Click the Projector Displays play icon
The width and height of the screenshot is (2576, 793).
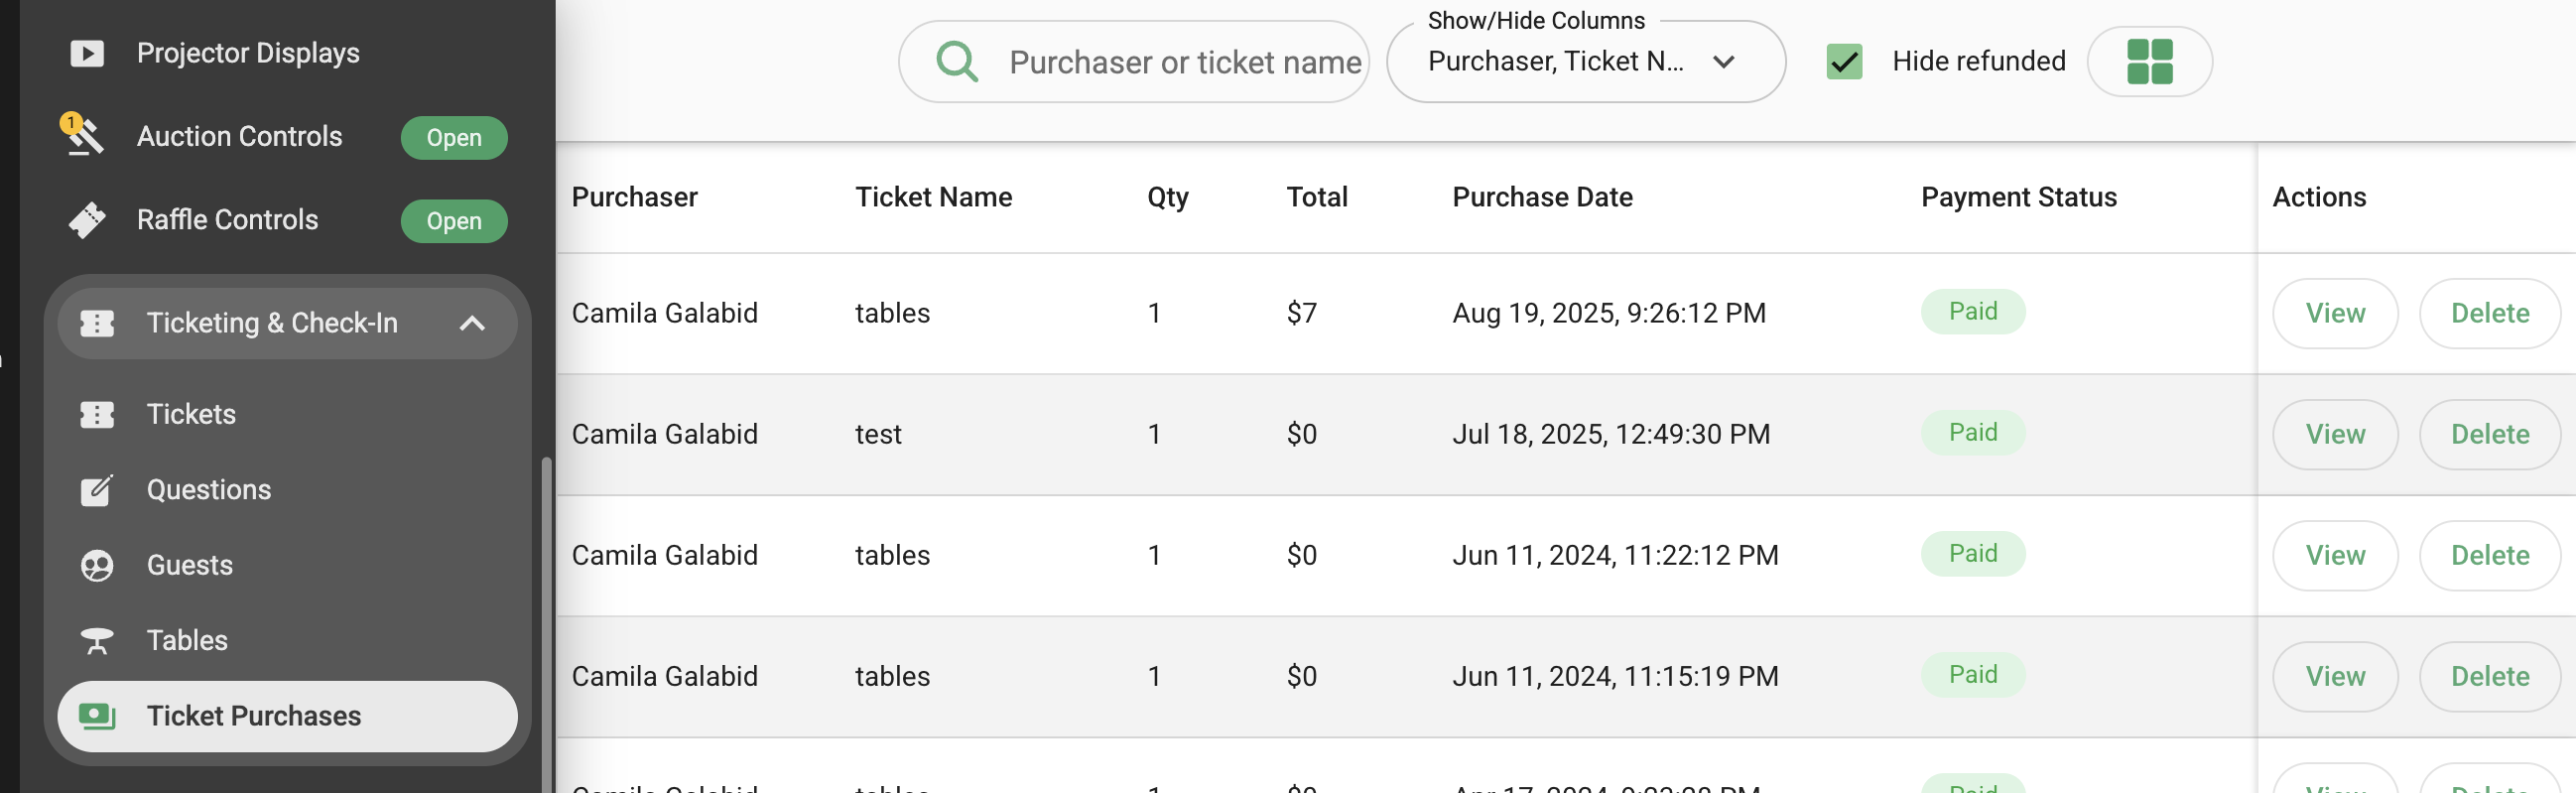pyautogui.click(x=87, y=53)
